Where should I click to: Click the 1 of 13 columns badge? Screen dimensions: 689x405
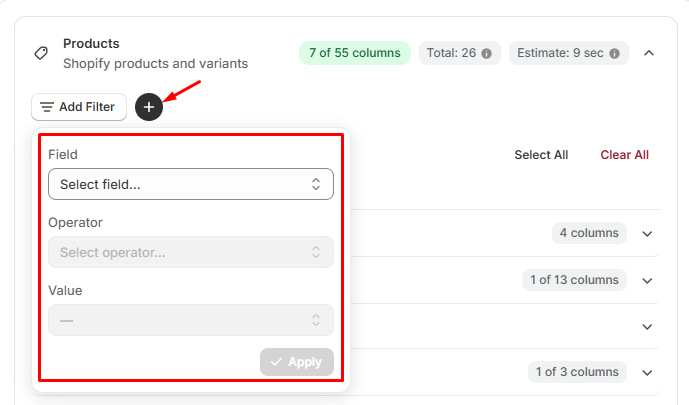574,280
